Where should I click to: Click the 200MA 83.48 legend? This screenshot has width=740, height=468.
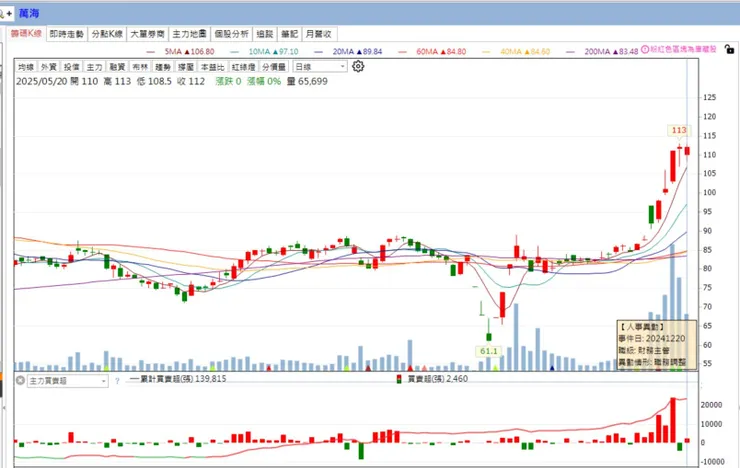pyautogui.click(x=611, y=51)
